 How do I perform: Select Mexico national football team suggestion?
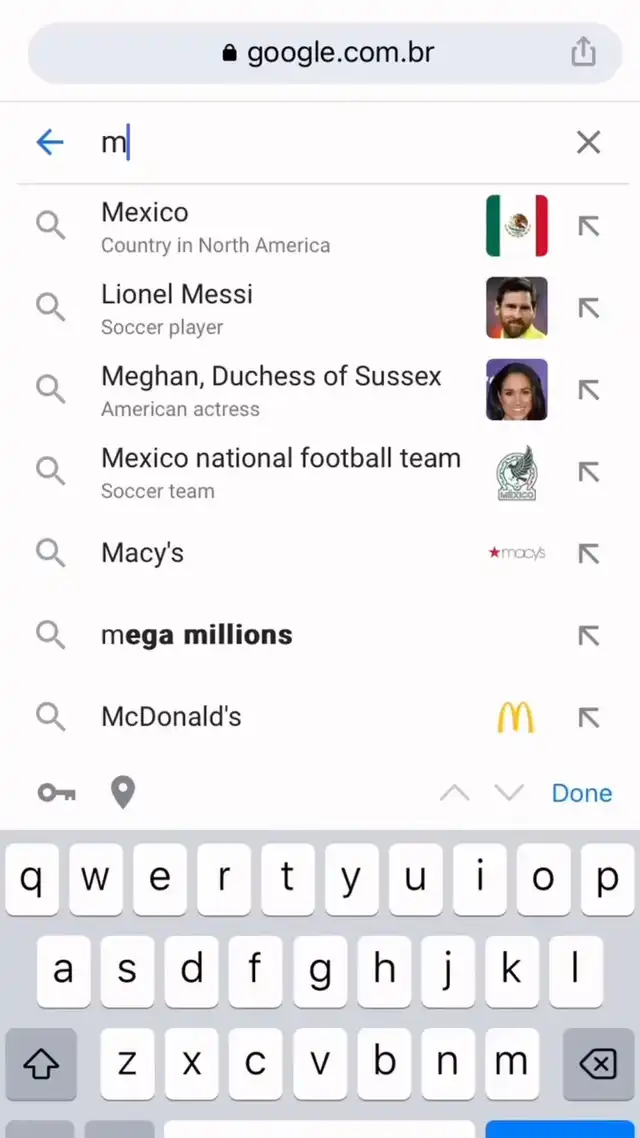click(280, 471)
